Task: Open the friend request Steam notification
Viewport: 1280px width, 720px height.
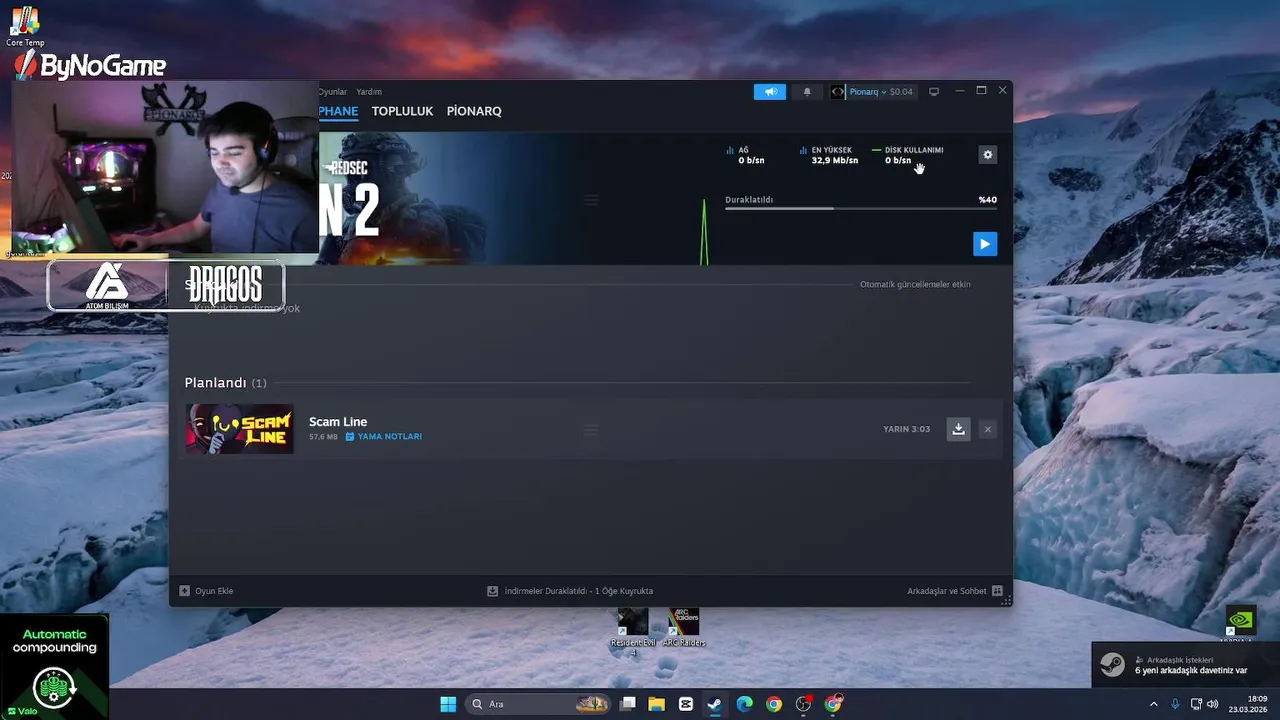Action: [1185, 665]
